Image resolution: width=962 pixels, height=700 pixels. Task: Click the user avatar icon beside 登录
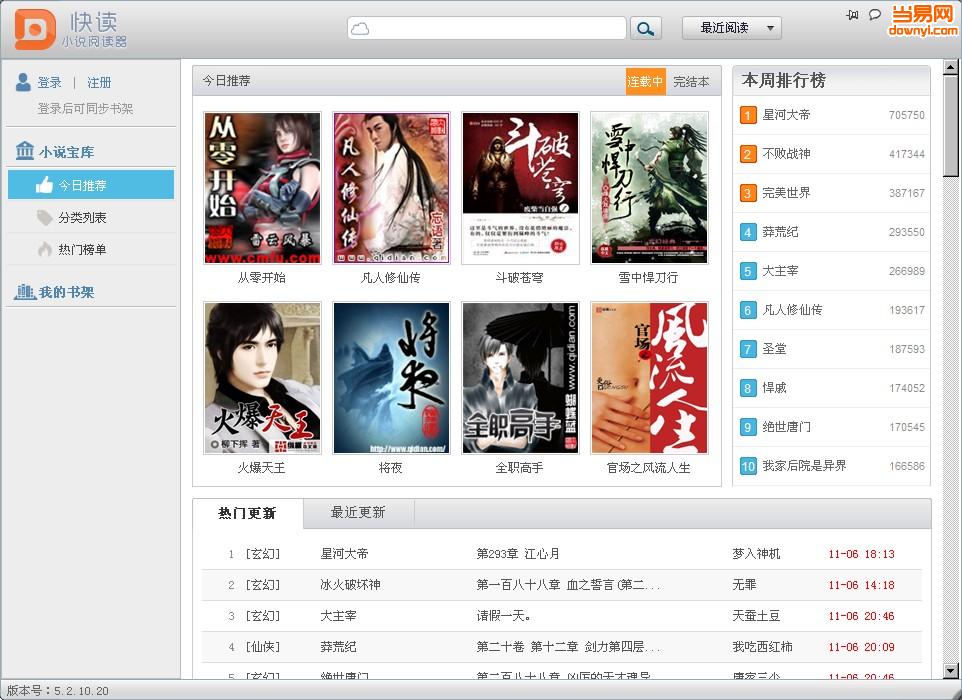pos(23,82)
